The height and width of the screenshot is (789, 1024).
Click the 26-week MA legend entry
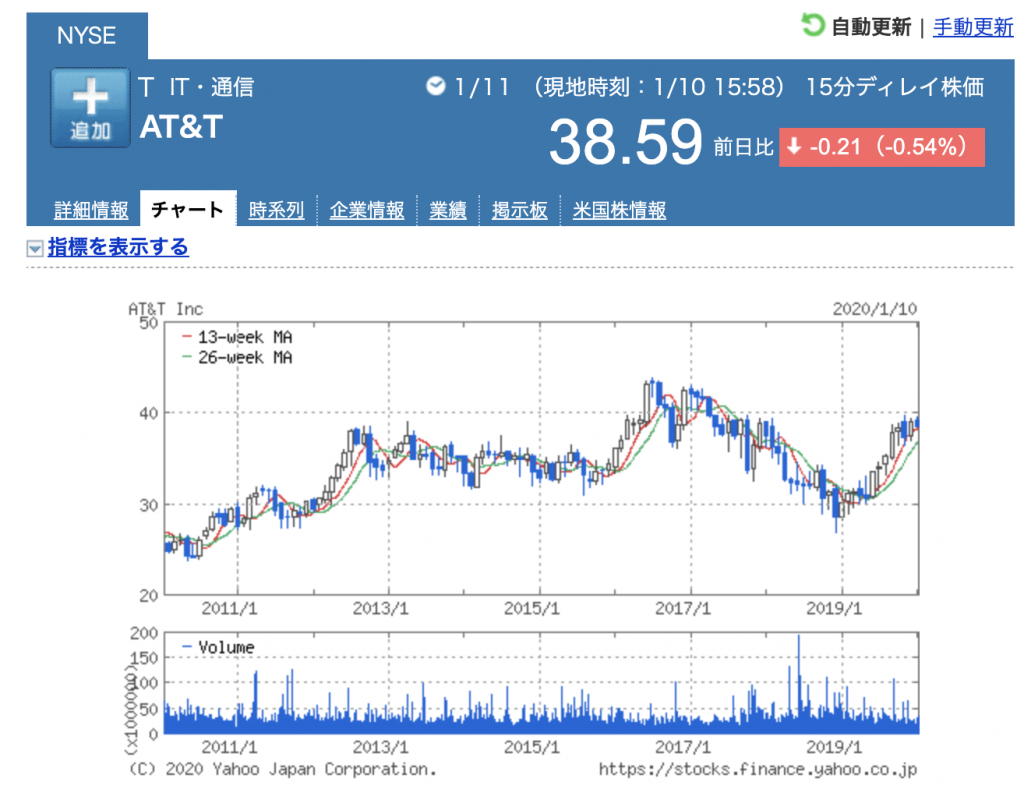coord(238,357)
